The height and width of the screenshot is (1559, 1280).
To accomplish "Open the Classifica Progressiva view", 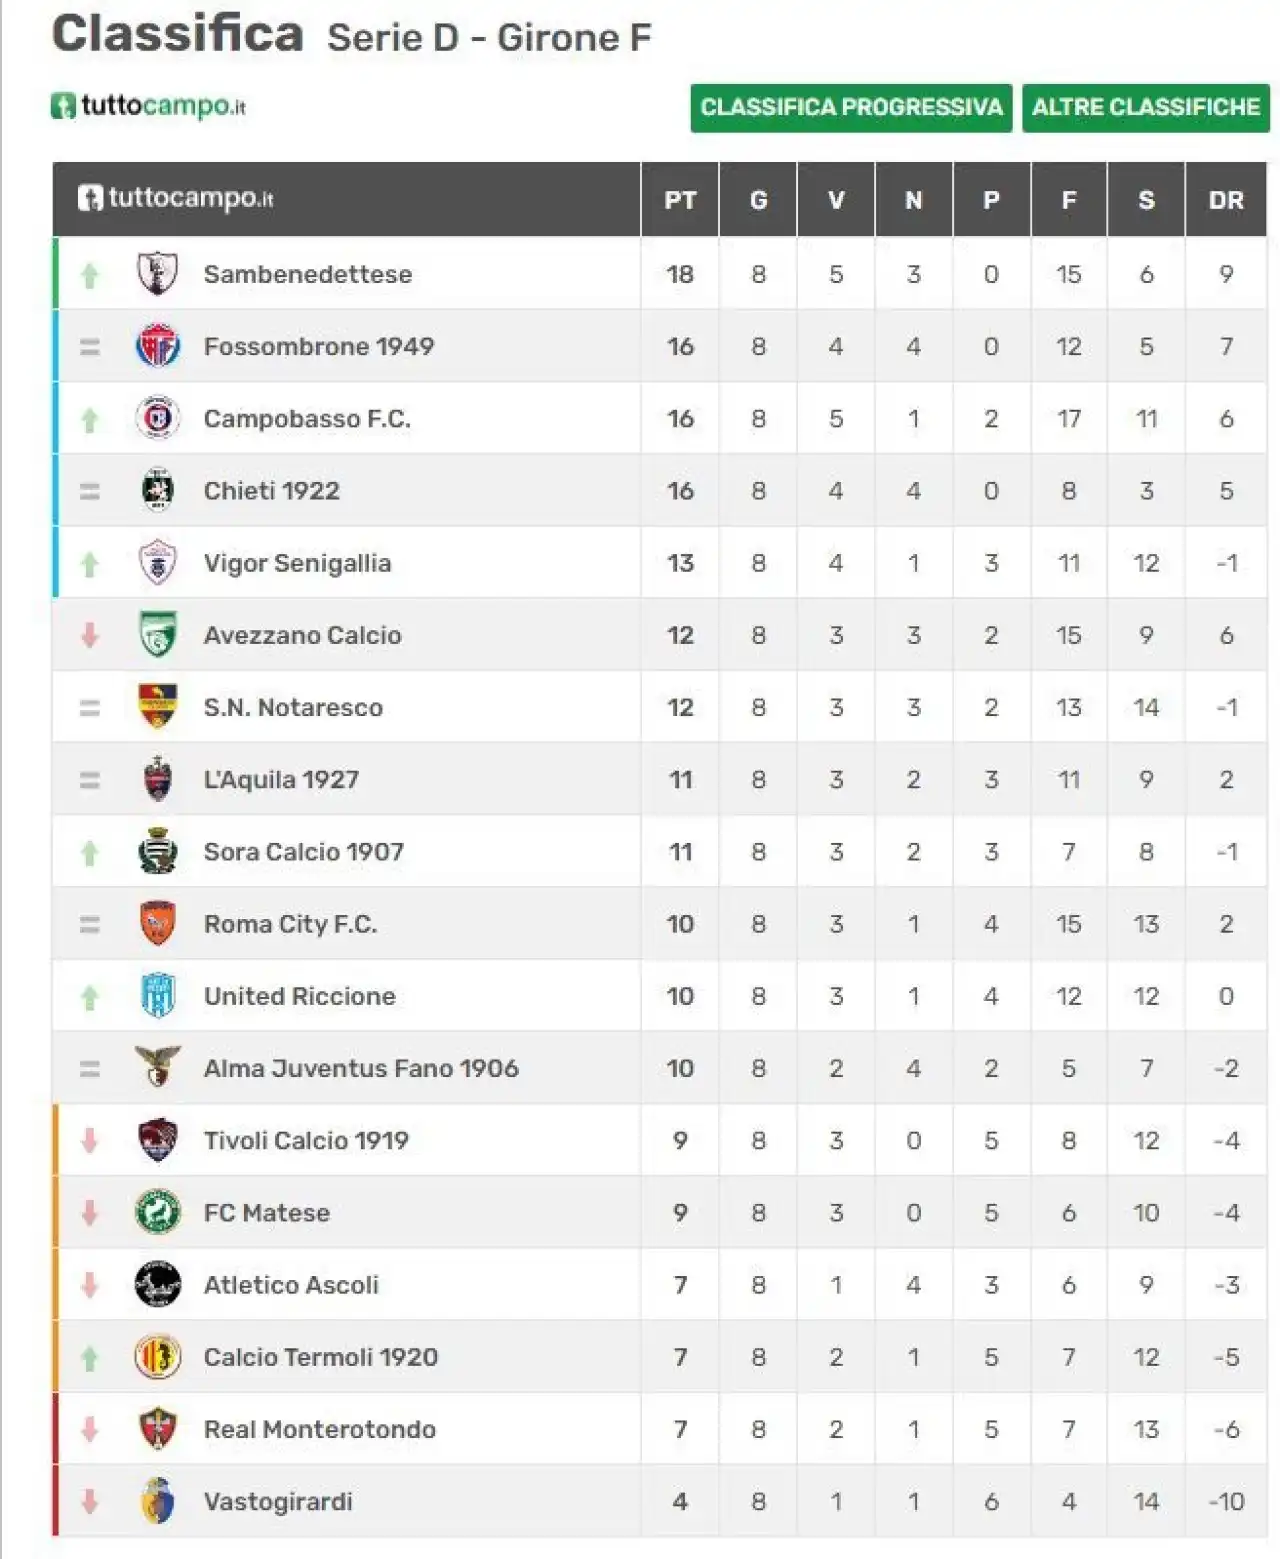I will pyautogui.click(x=851, y=107).
